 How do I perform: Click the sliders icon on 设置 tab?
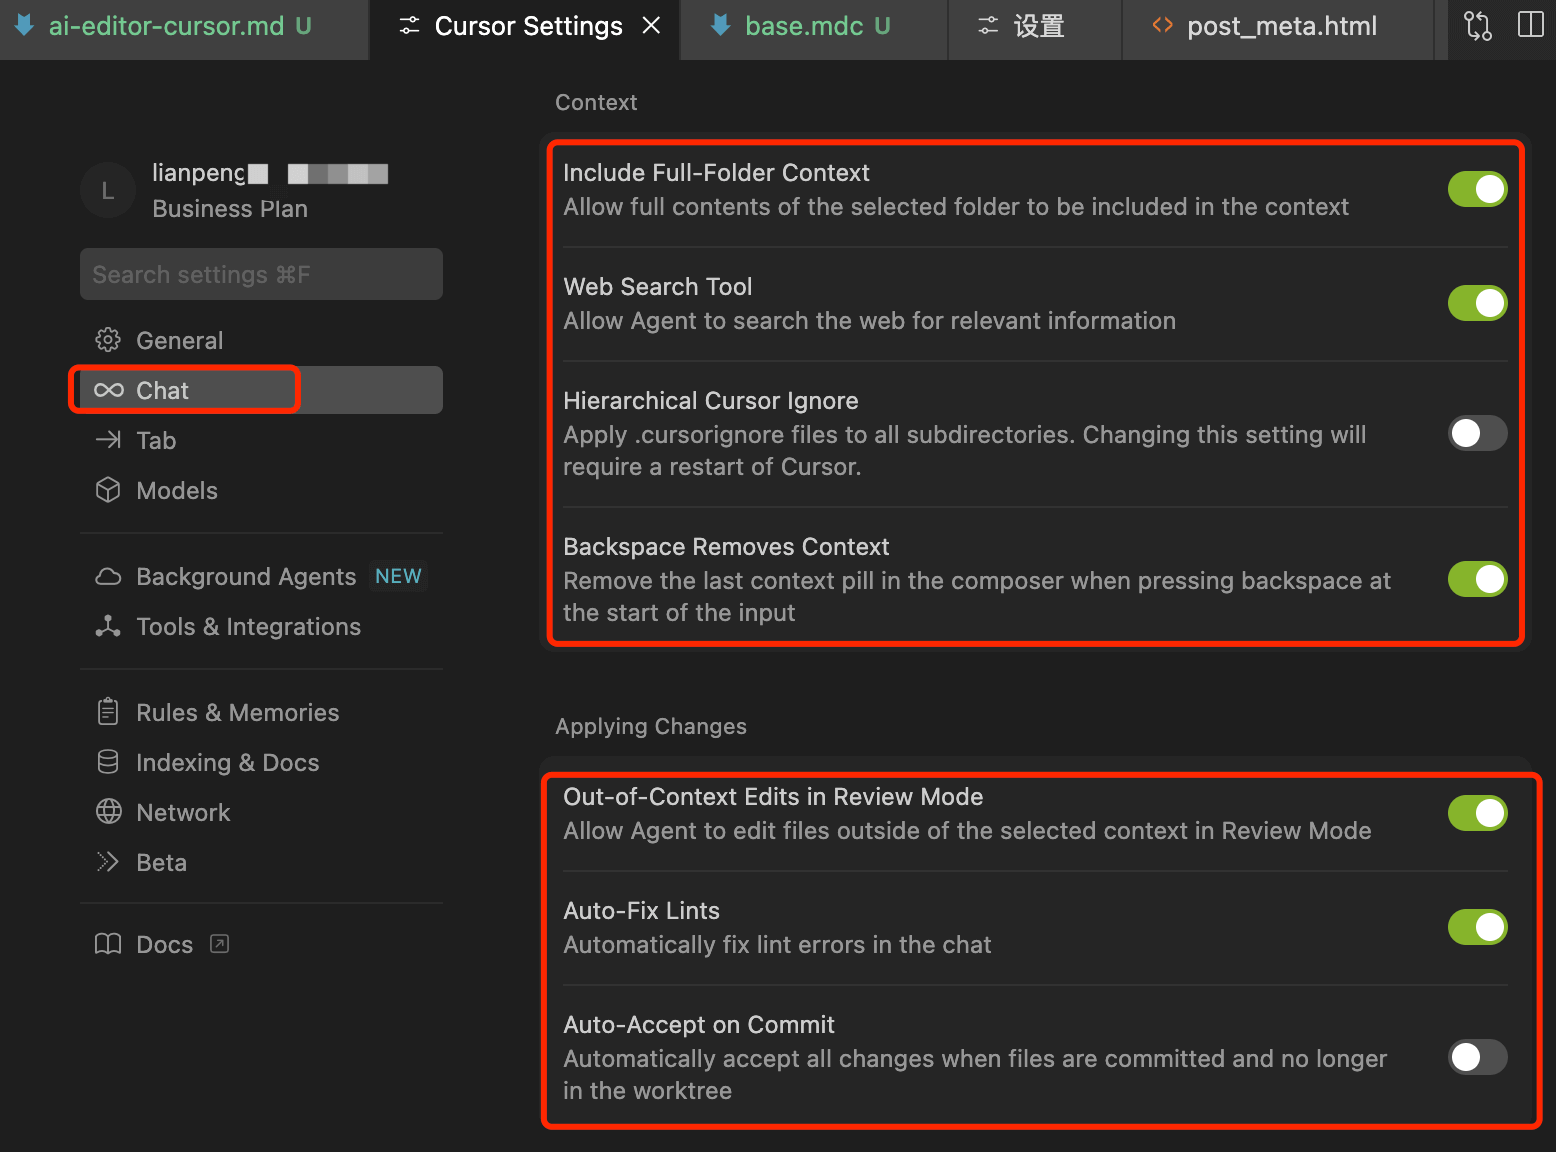point(988,26)
